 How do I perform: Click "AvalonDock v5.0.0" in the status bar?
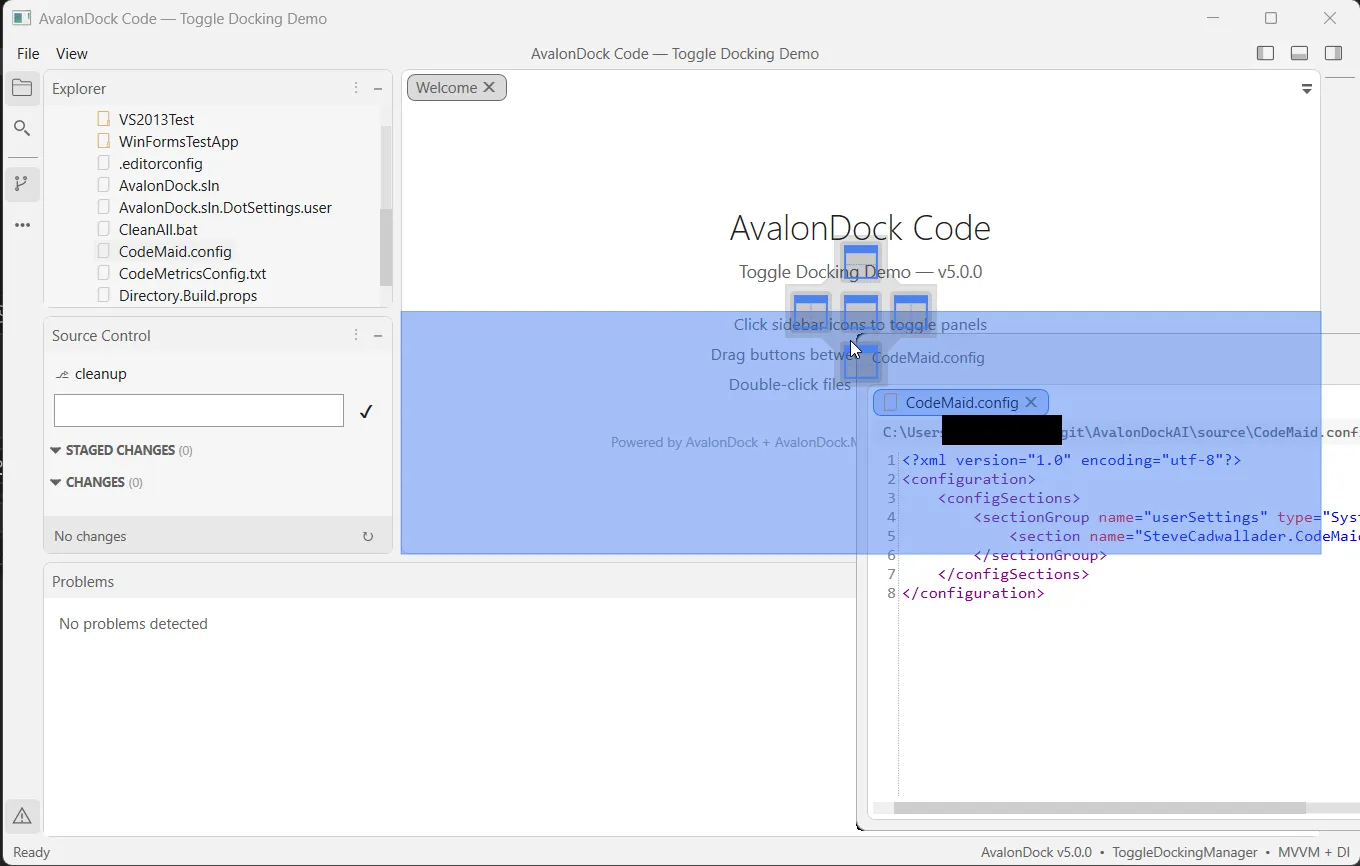(x=1036, y=852)
